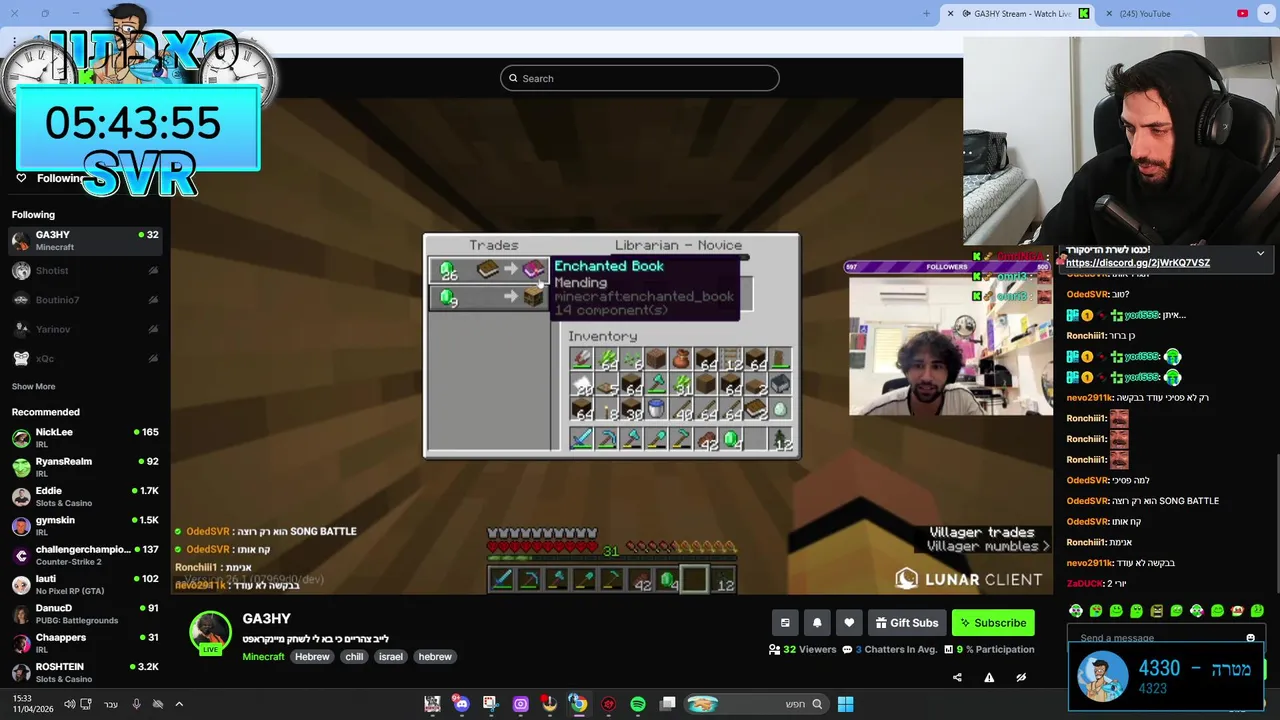Open Windows Start menu

845,704
